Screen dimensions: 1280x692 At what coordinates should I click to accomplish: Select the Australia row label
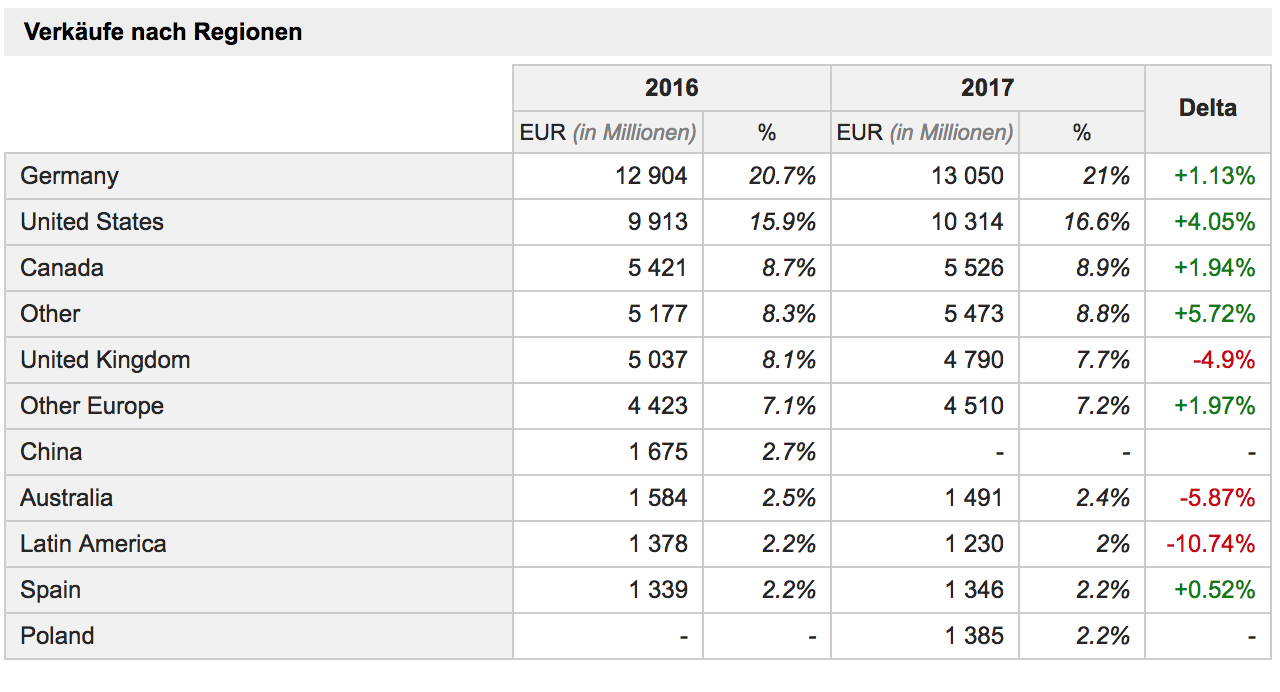66,498
